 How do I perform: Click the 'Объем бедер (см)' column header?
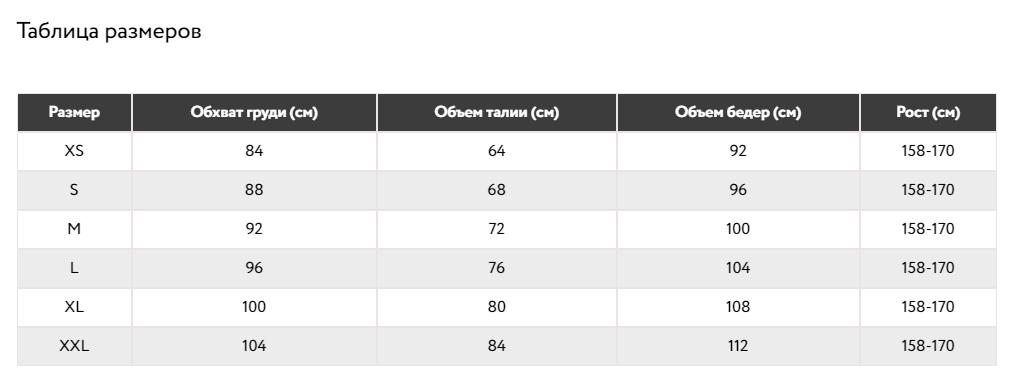pyautogui.click(x=738, y=112)
